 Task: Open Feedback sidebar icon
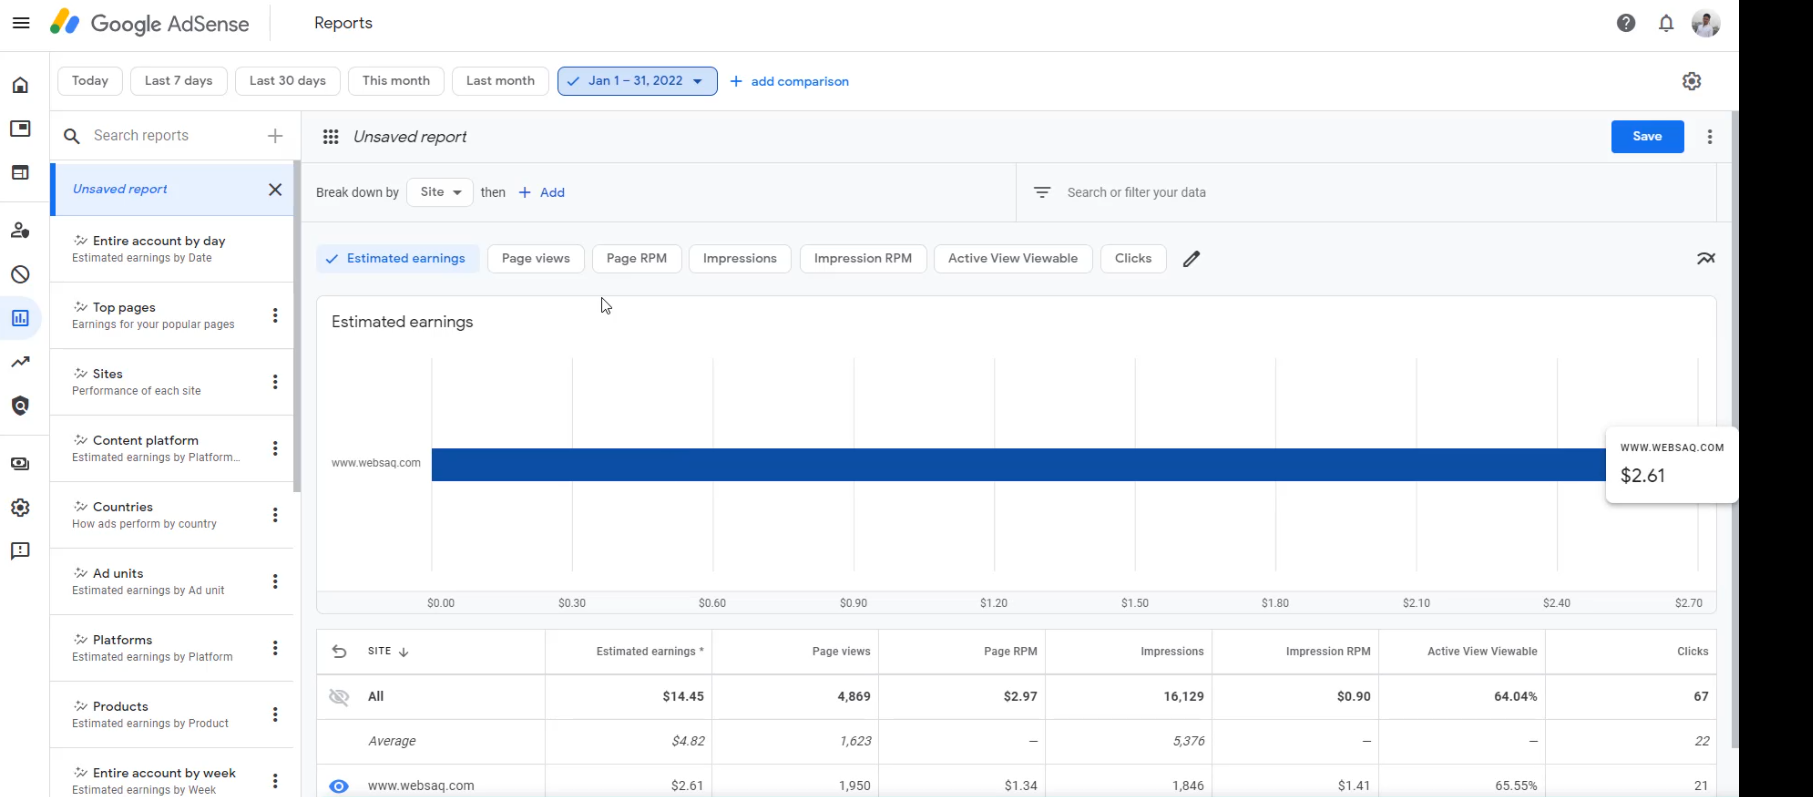pyautogui.click(x=20, y=552)
